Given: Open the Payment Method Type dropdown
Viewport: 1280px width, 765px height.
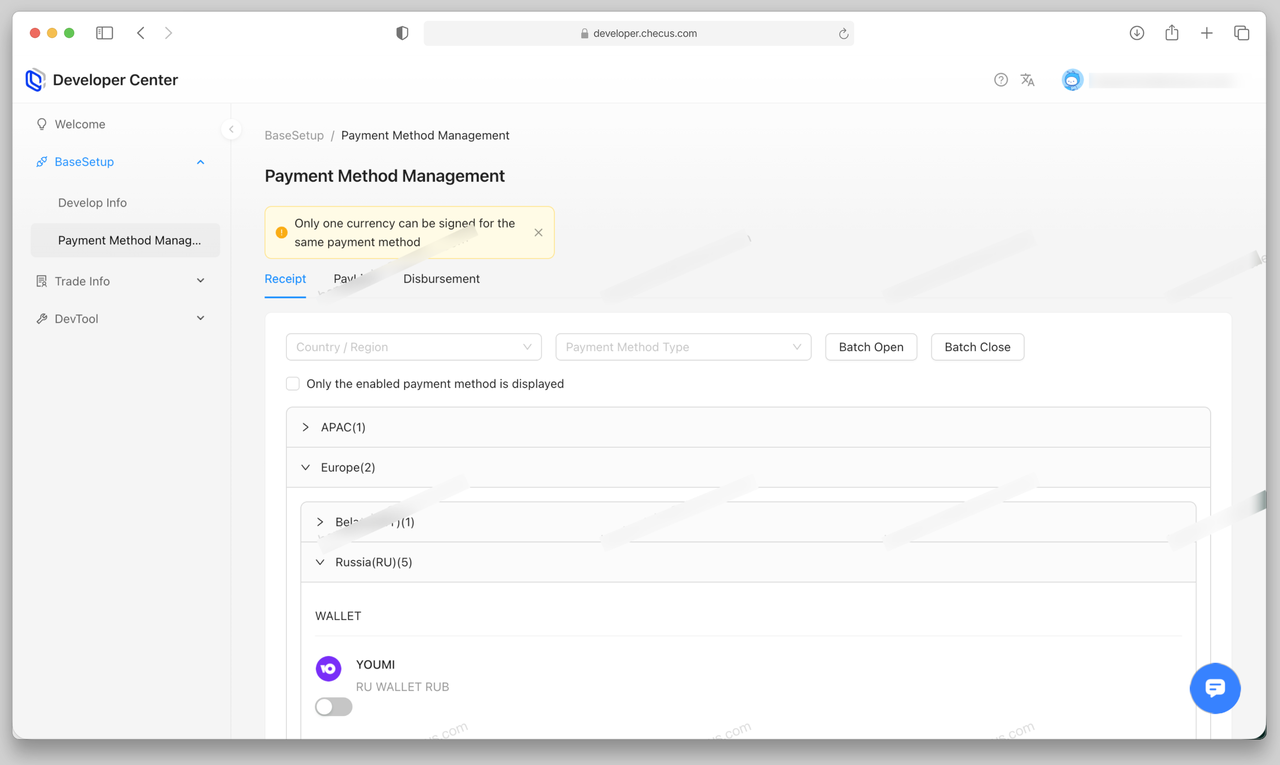Looking at the screenshot, I should coord(683,347).
